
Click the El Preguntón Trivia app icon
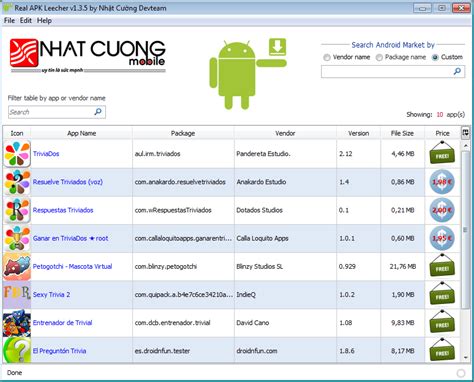(x=17, y=350)
